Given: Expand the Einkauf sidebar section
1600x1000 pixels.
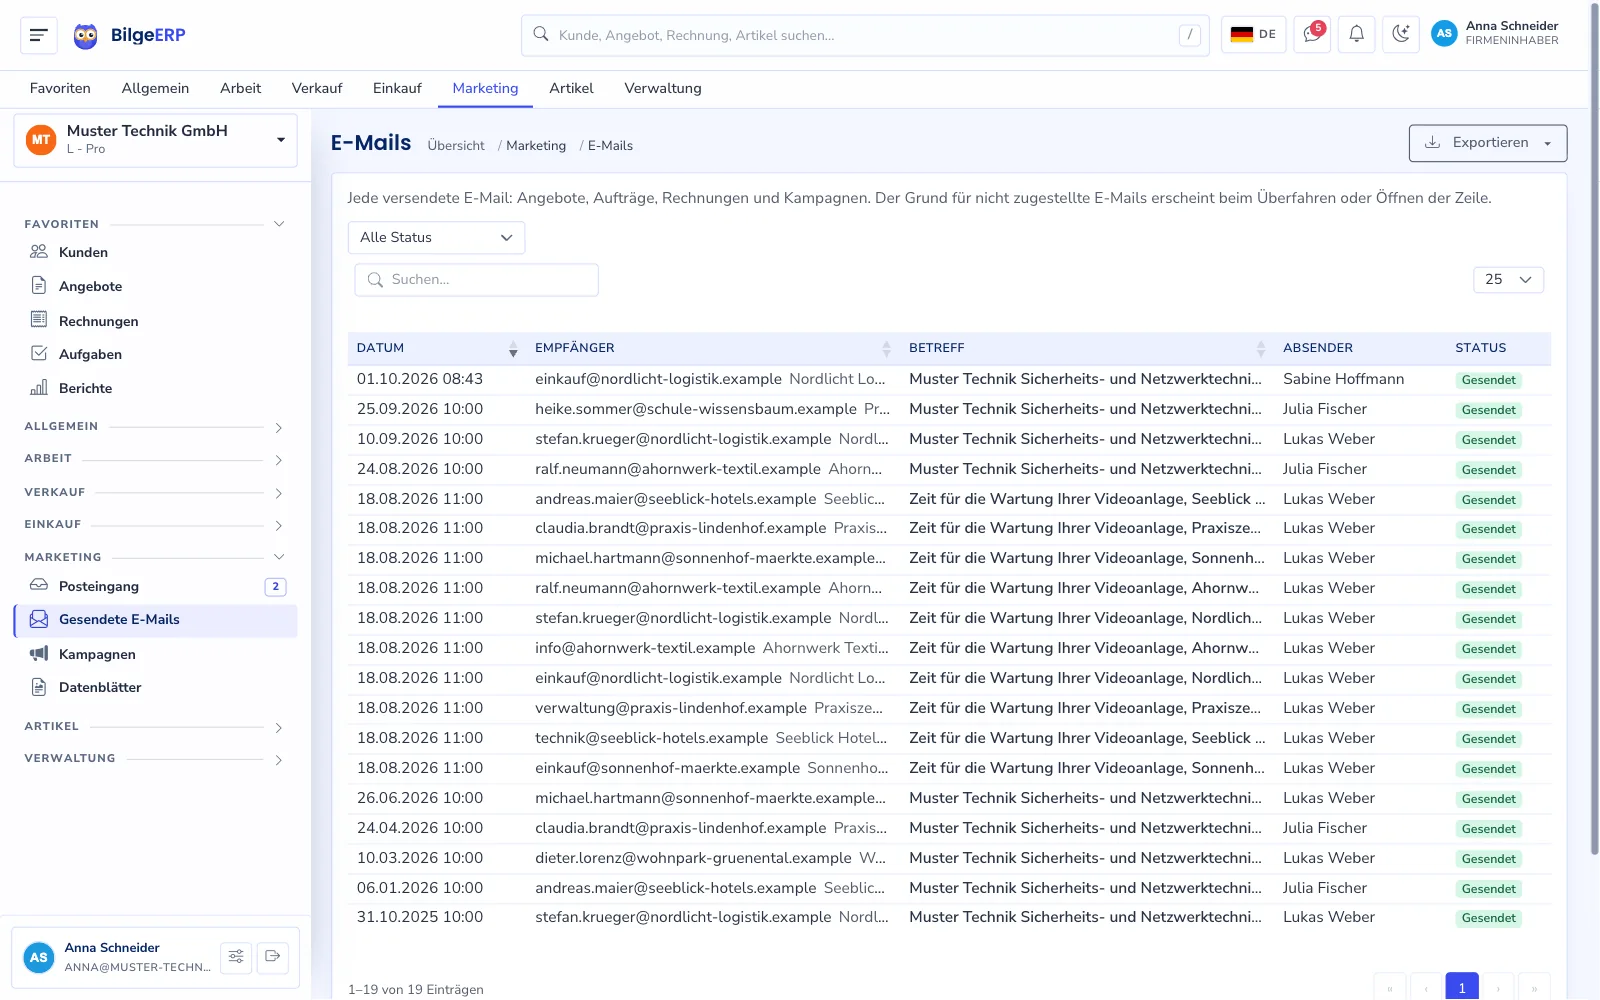Looking at the screenshot, I should tap(155, 525).
